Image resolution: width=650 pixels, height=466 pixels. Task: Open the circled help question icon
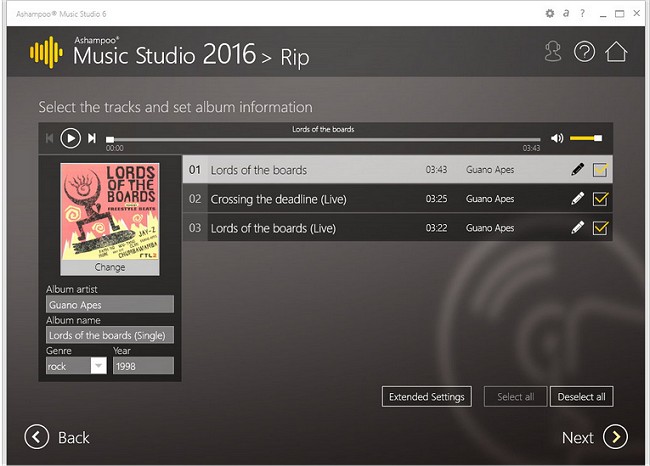click(584, 52)
